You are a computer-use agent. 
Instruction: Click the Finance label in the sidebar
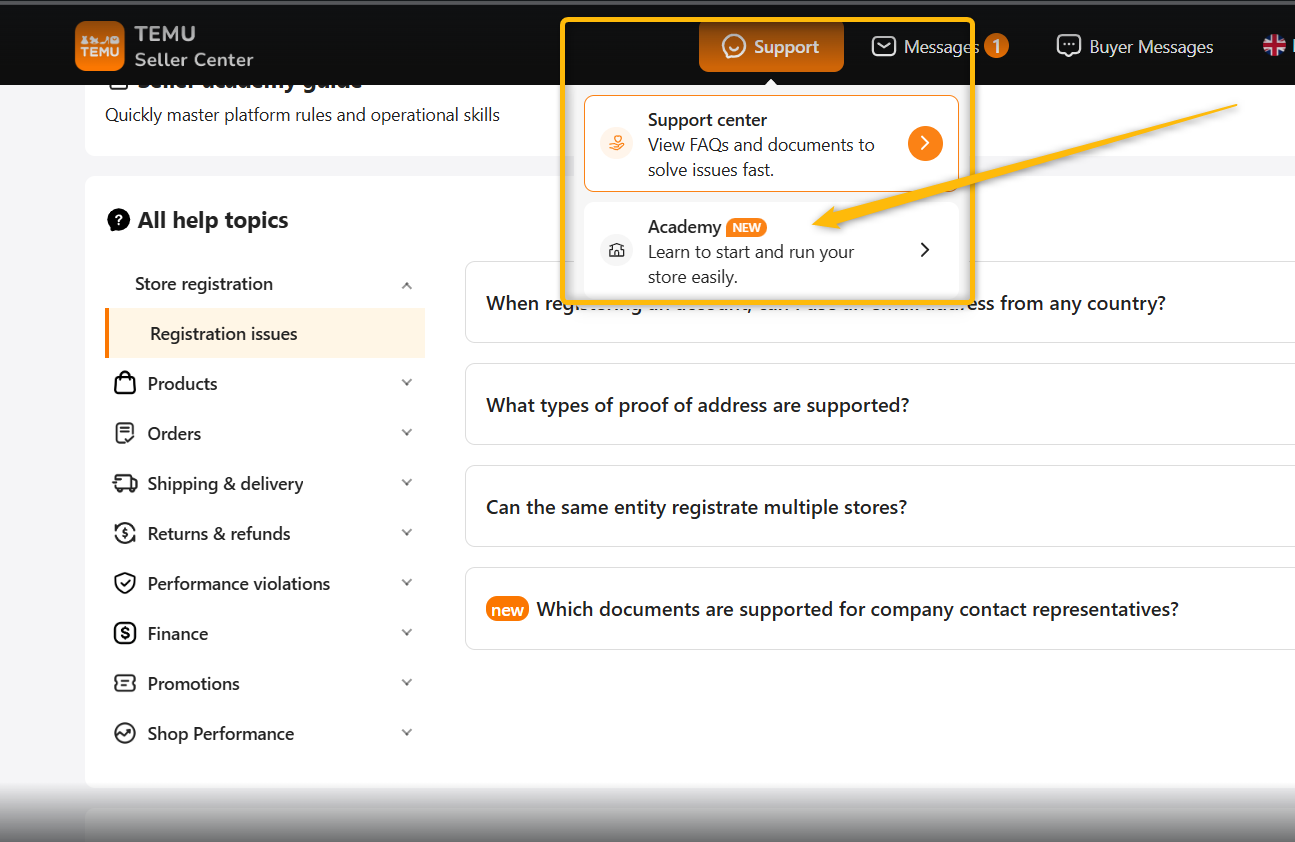tap(178, 633)
